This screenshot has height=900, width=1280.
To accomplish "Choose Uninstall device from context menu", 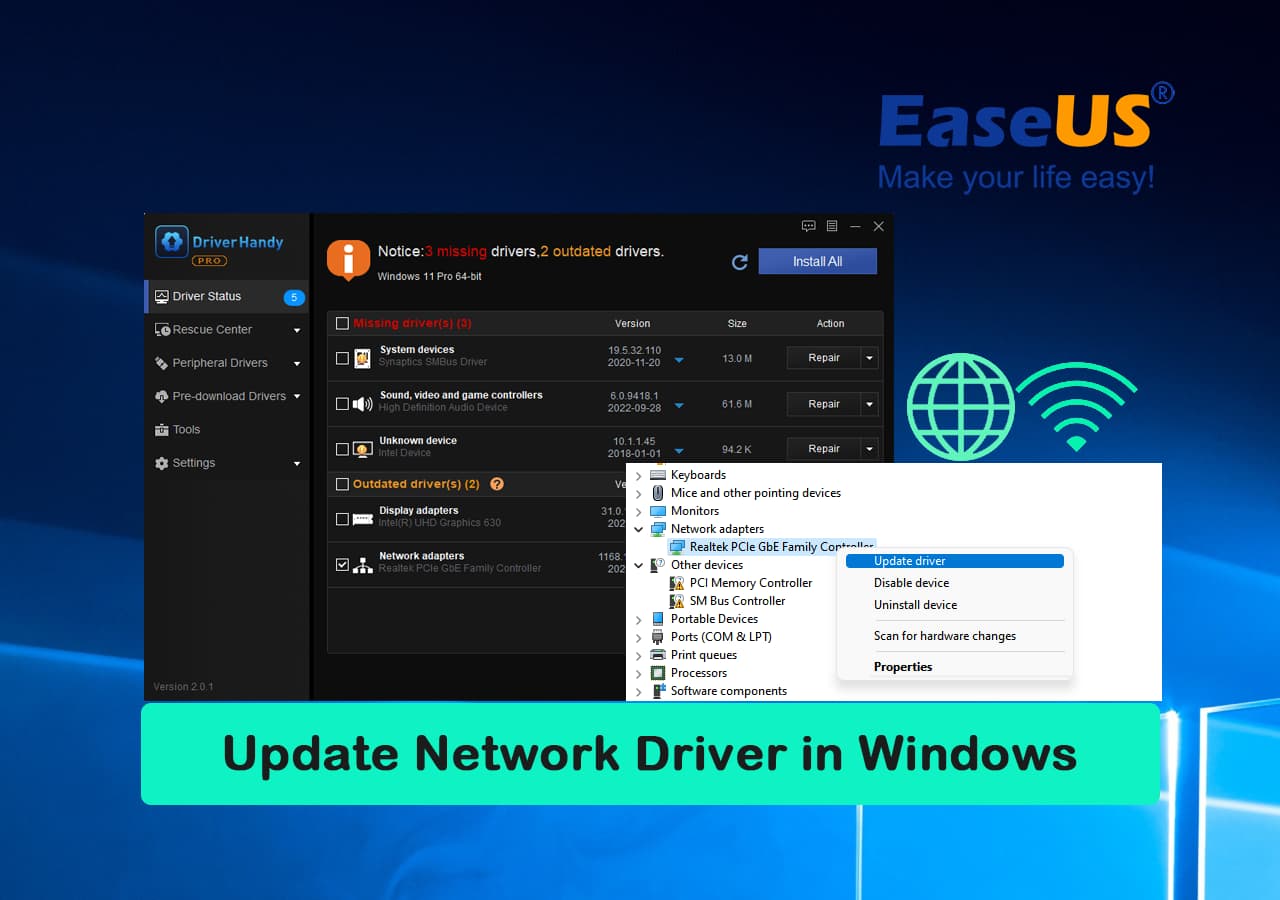I will click(x=955, y=605).
